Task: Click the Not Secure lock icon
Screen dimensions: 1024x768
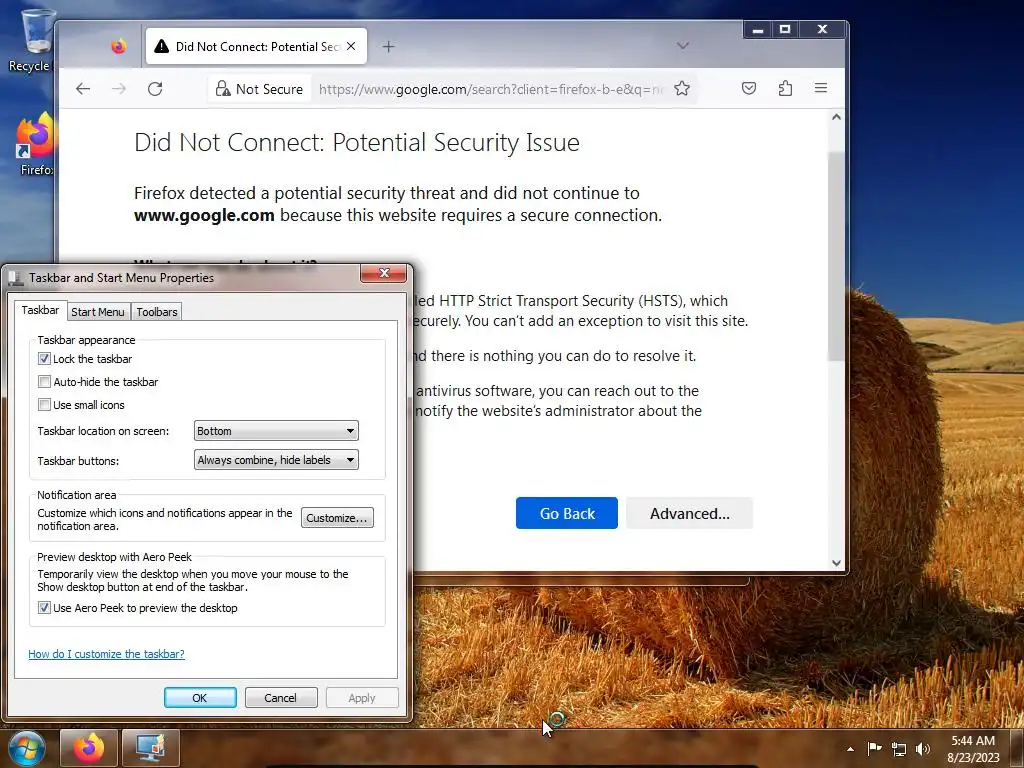Action: coord(223,88)
